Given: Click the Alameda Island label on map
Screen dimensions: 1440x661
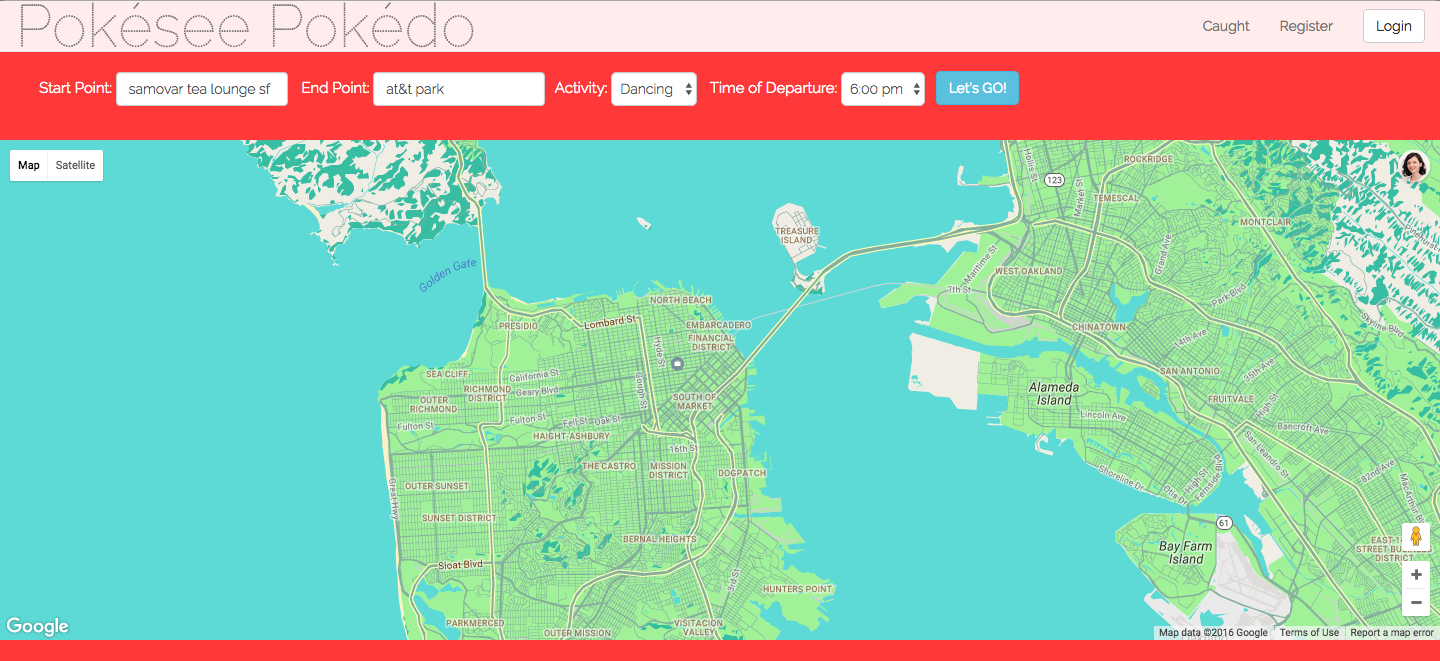Looking at the screenshot, I should pyautogui.click(x=1054, y=393).
